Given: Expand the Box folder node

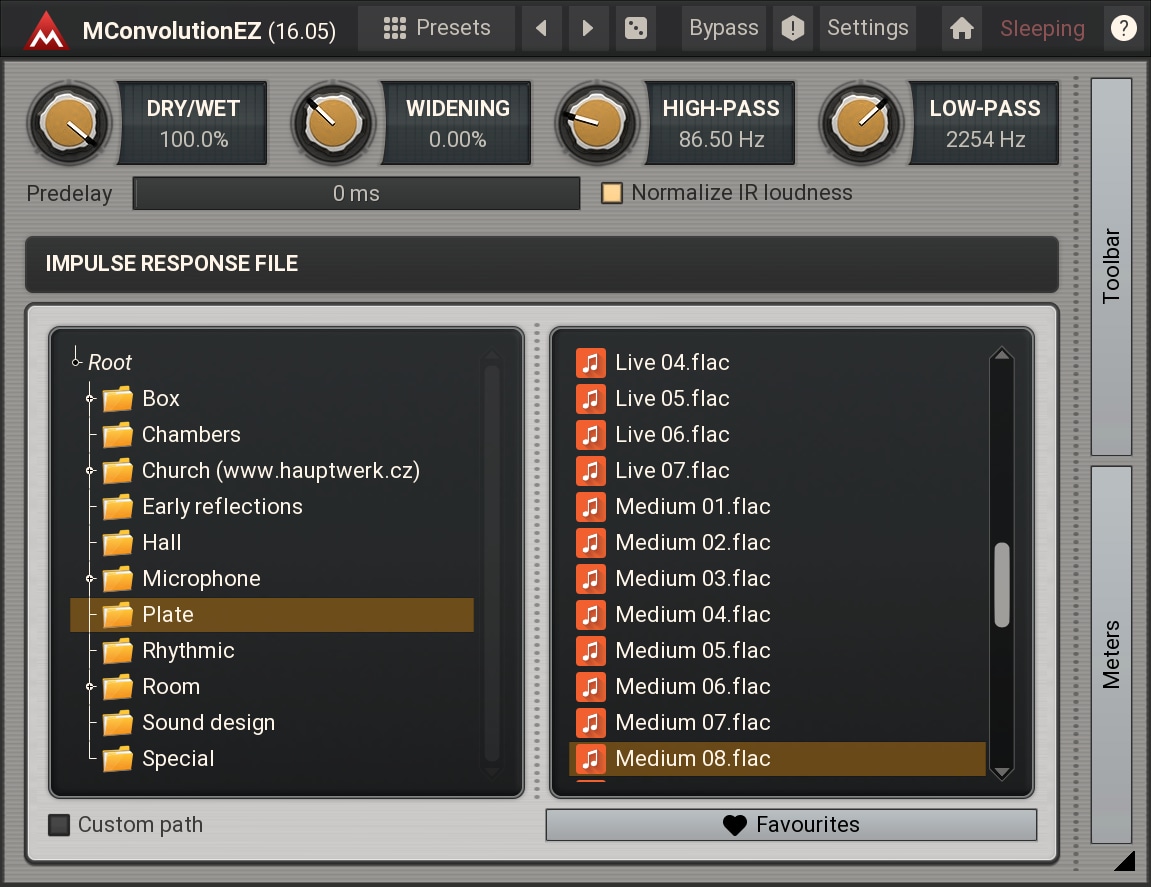Looking at the screenshot, I should [x=90, y=399].
